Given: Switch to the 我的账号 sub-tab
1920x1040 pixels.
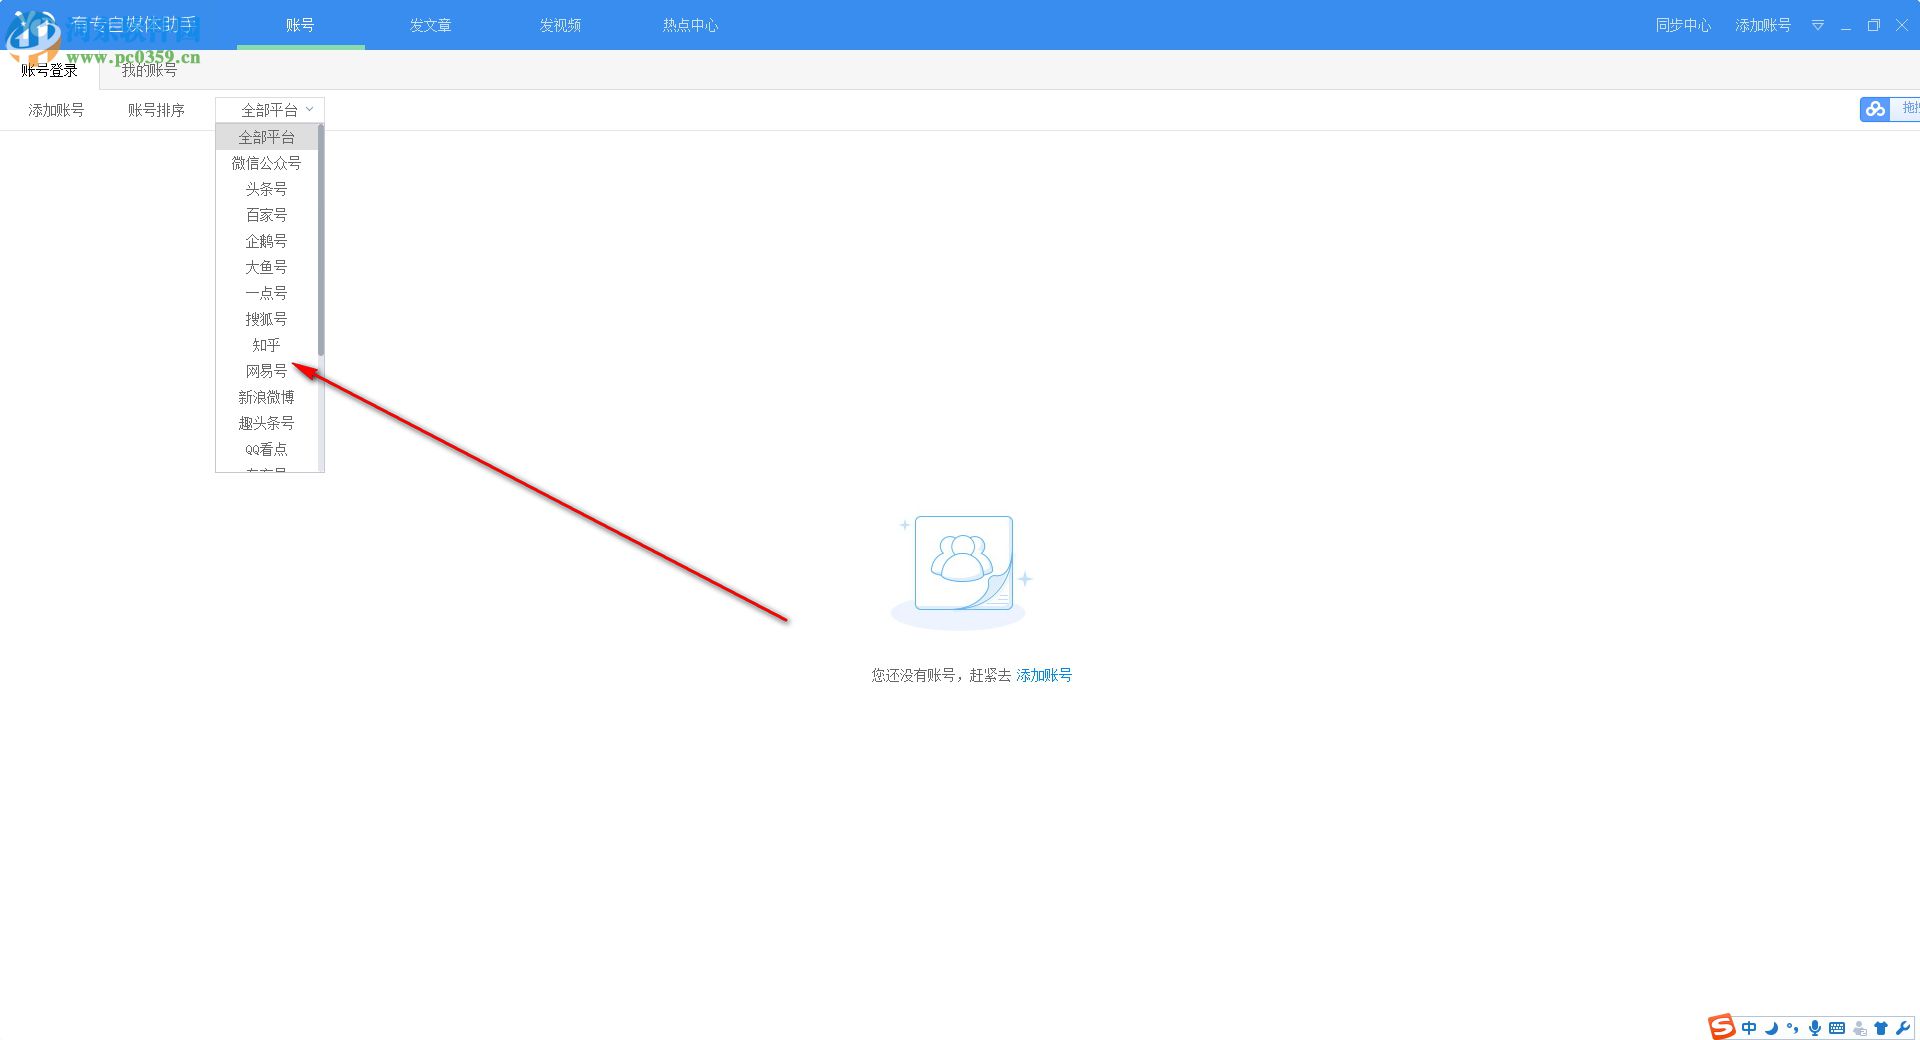Looking at the screenshot, I should [150, 70].
